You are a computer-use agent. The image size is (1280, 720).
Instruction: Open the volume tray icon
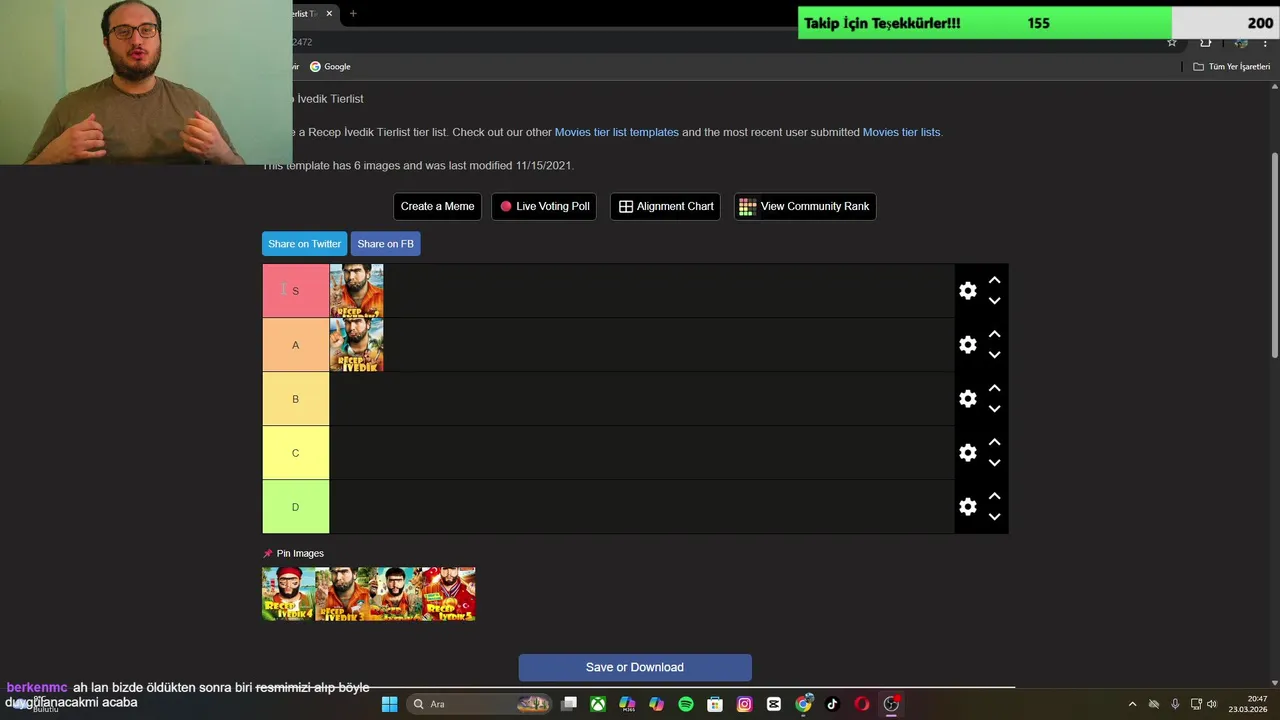click(1212, 704)
